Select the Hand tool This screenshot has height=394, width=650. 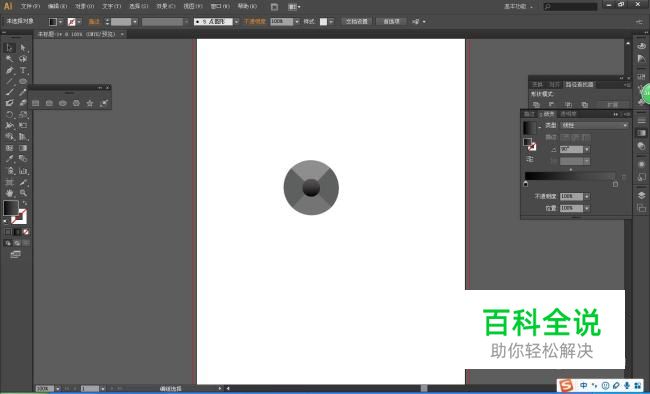10,193
